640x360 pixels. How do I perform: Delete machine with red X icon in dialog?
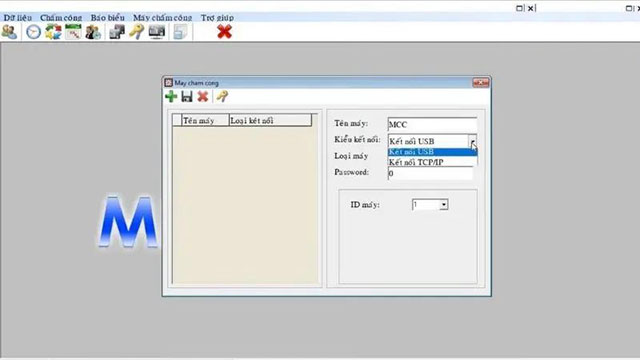(202, 96)
